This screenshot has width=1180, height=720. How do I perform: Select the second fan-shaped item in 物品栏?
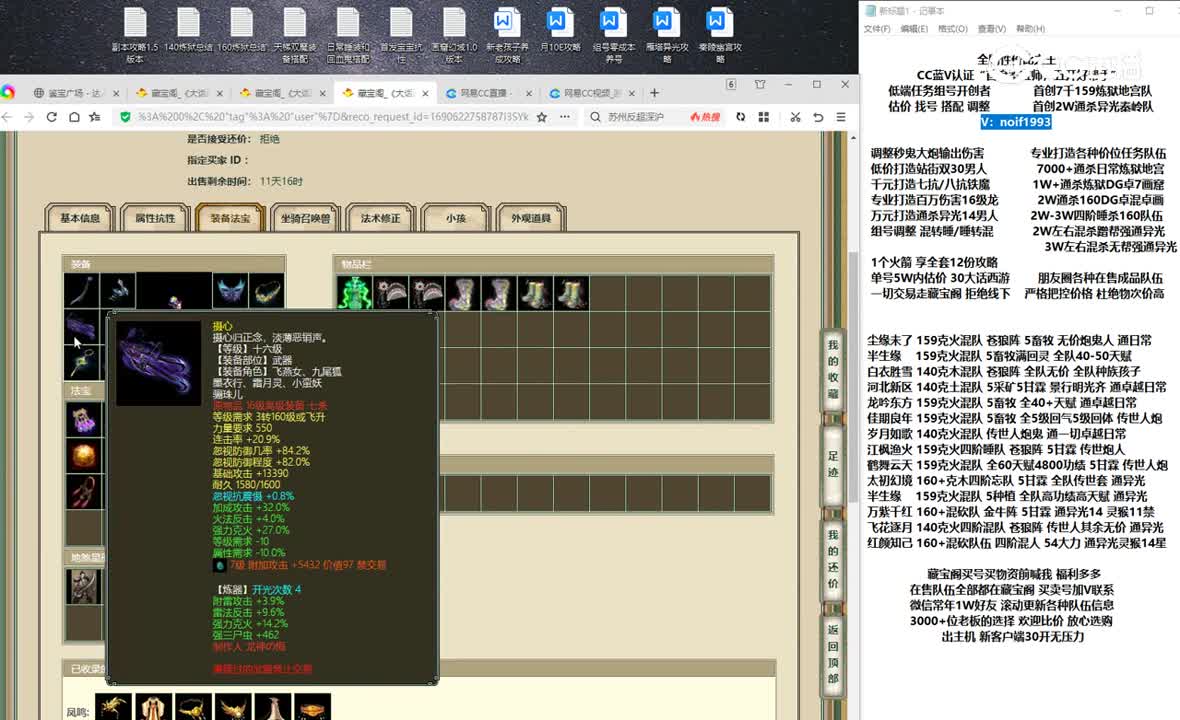427,293
